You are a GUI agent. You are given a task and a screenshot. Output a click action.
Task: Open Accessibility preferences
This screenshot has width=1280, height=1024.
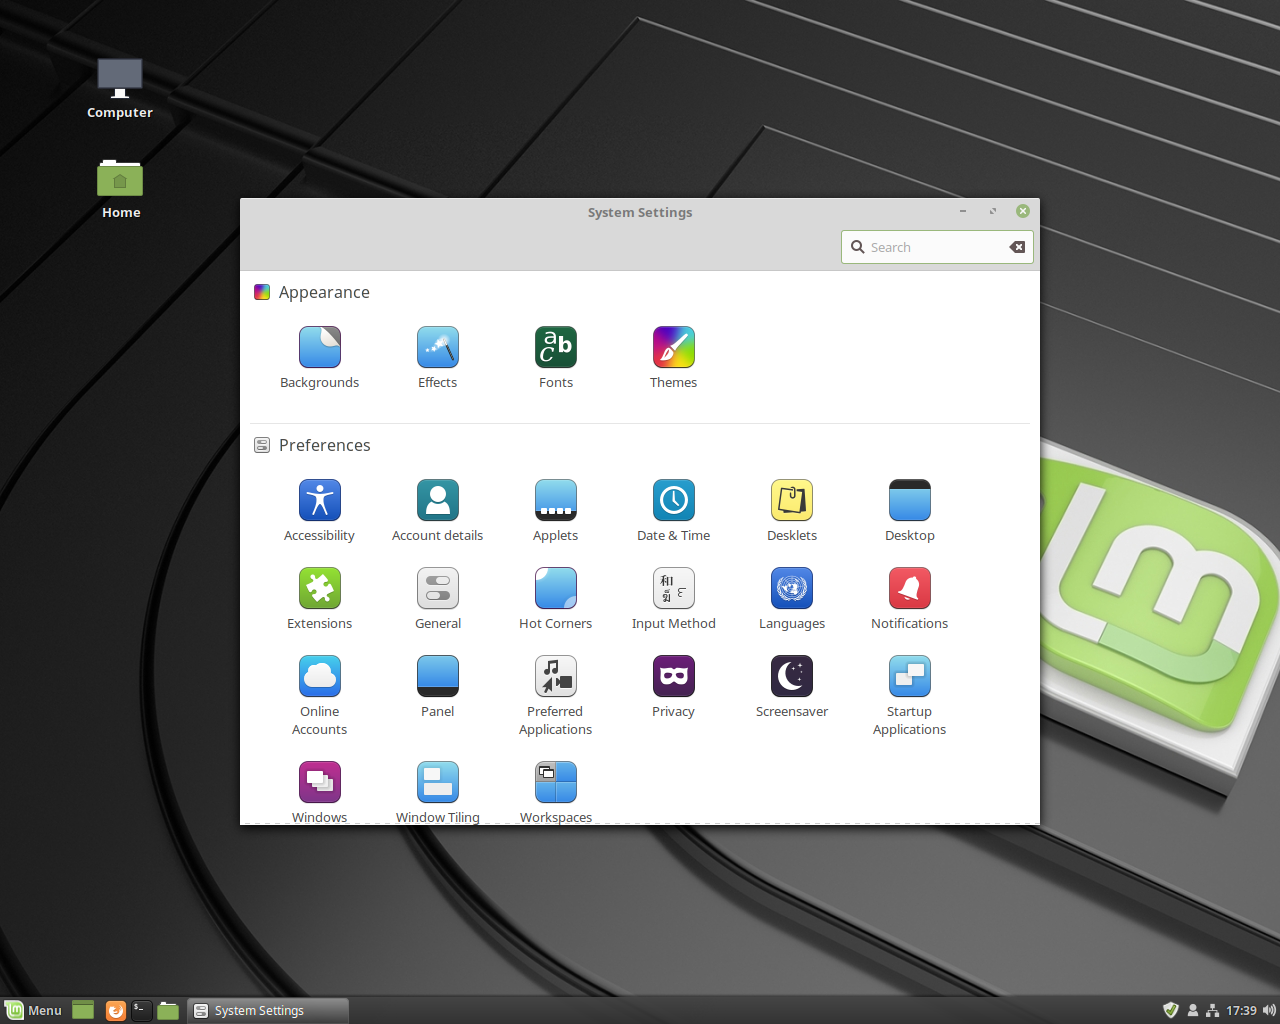[x=320, y=511]
